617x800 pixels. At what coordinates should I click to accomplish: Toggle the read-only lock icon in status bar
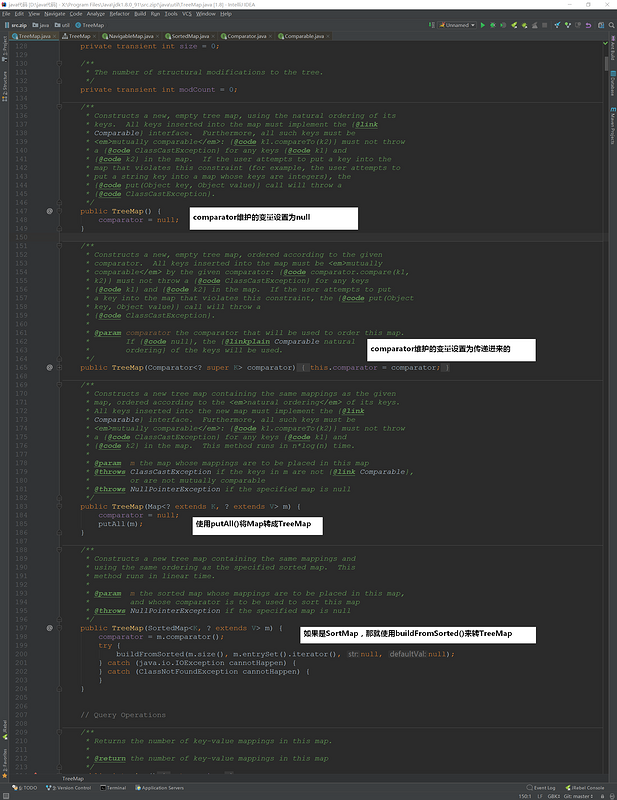602,796
